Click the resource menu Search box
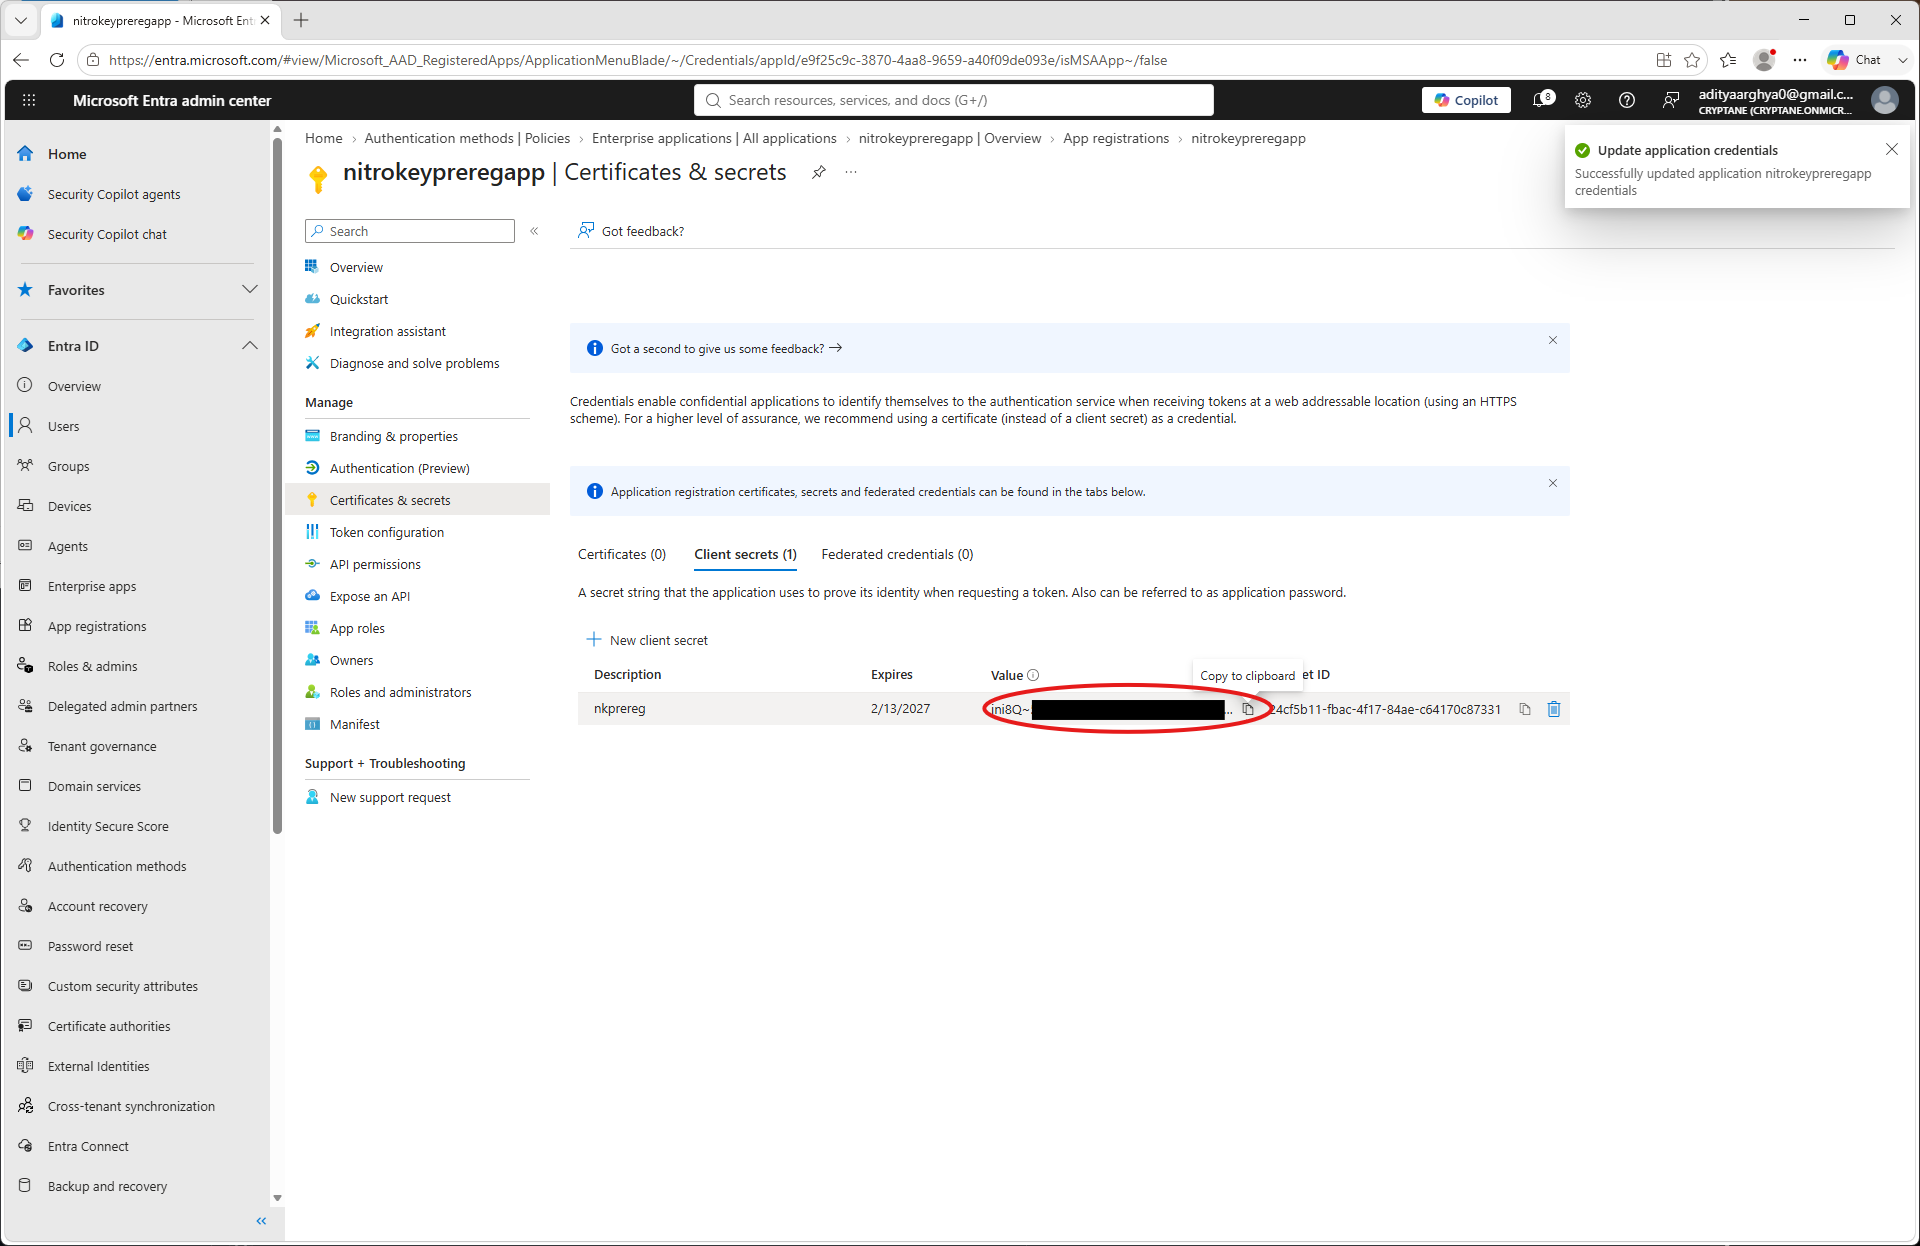The image size is (1920, 1246). click(x=410, y=231)
